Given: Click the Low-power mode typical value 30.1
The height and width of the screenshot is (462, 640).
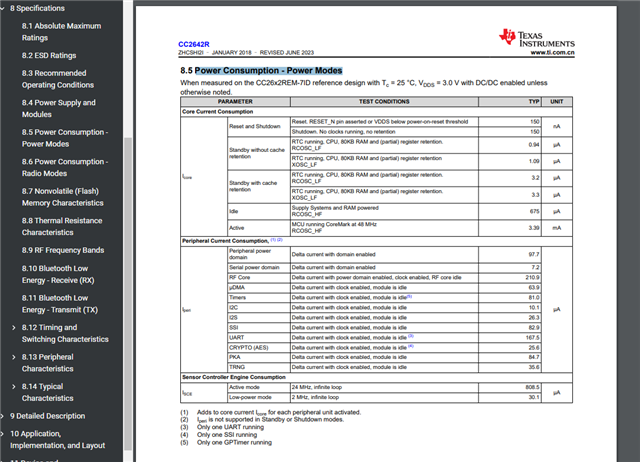Looking at the screenshot, I should coord(534,397).
